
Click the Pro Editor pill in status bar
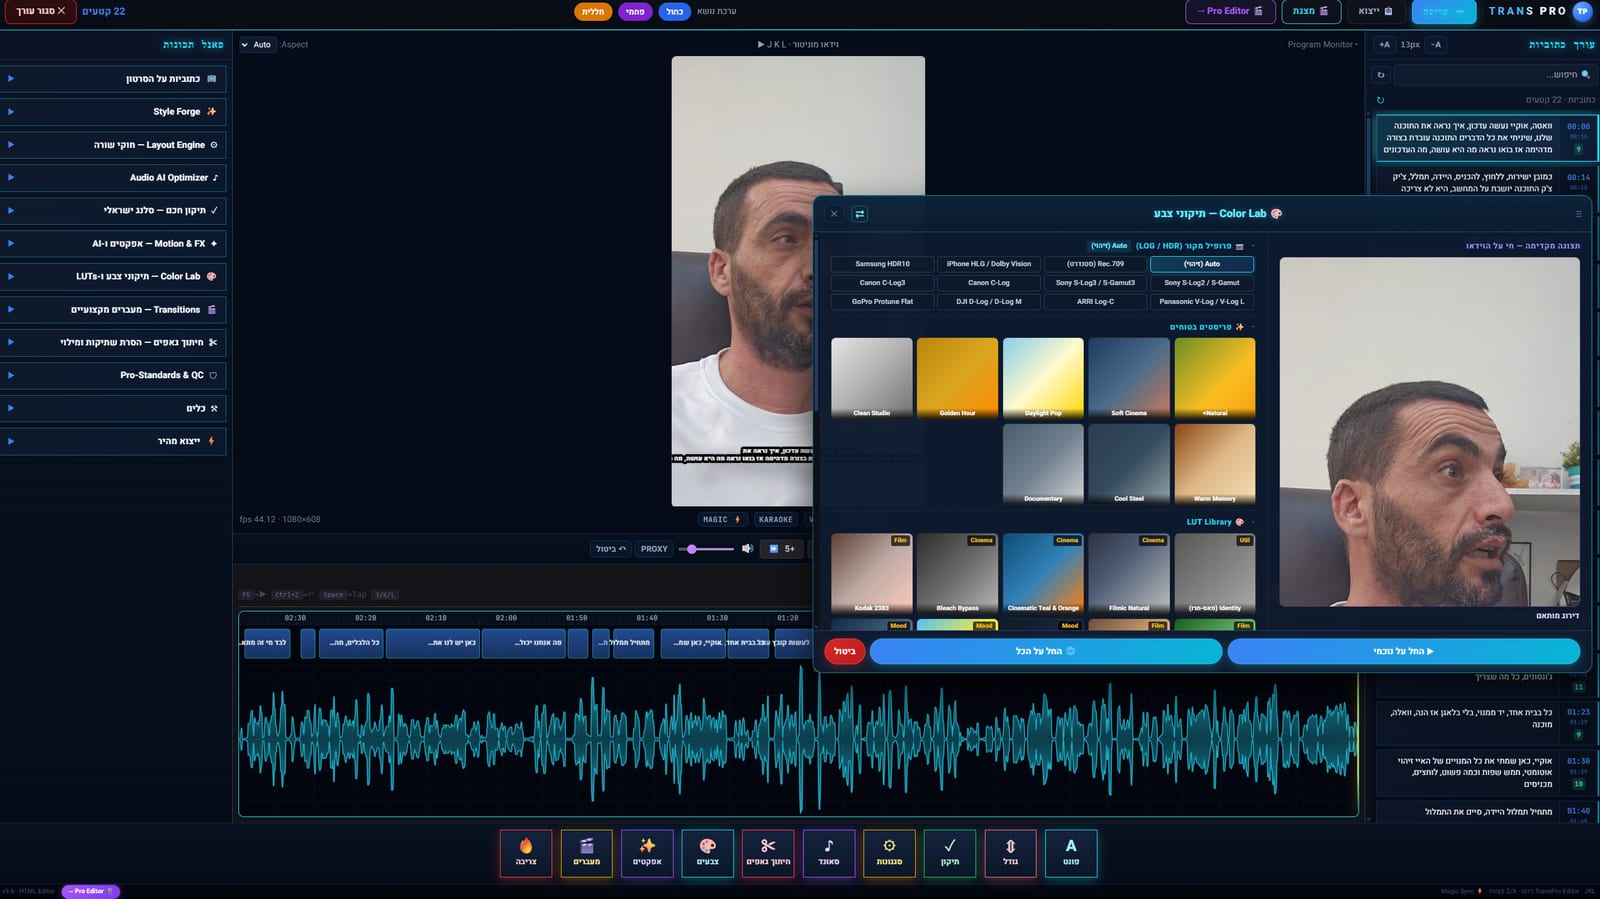(91, 891)
